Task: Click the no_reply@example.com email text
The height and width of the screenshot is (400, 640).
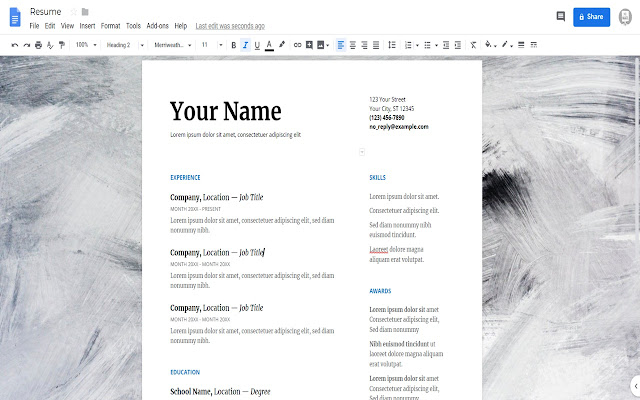Action: click(x=399, y=127)
